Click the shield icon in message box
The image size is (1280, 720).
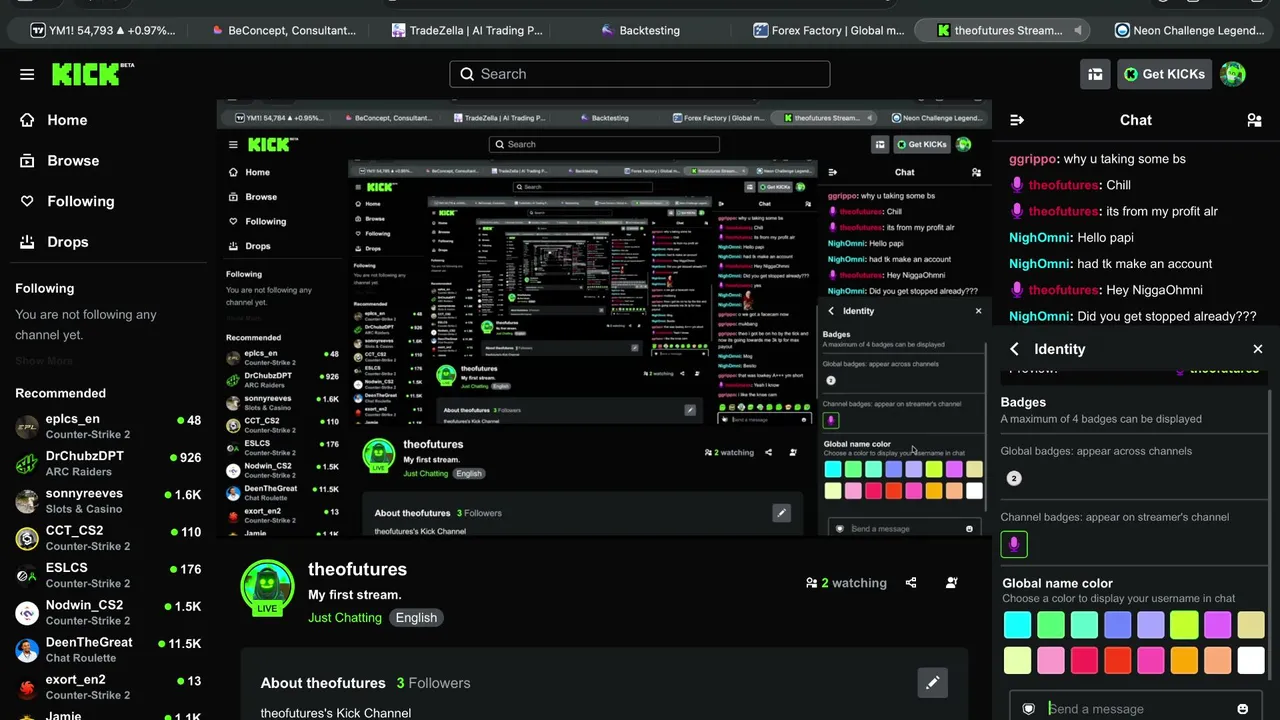click(1028, 709)
